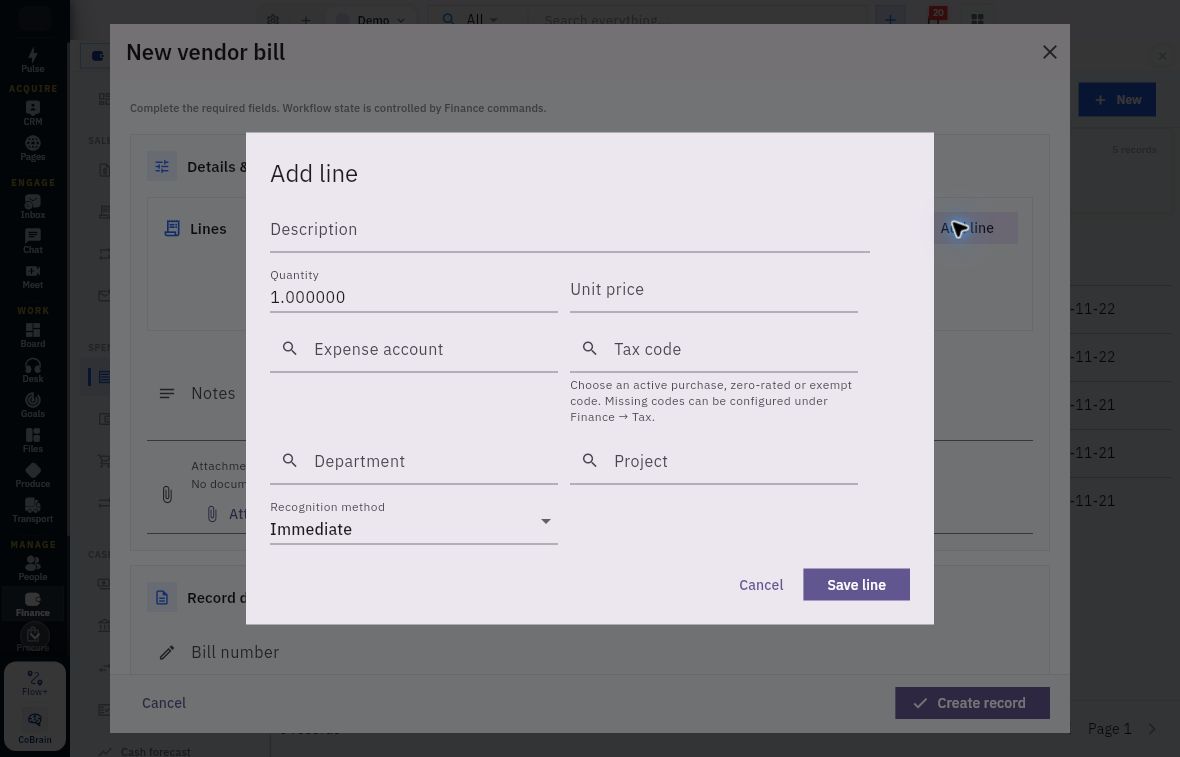Click the Tax code search icon
This screenshot has width=1180, height=757.
click(x=590, y=348)
